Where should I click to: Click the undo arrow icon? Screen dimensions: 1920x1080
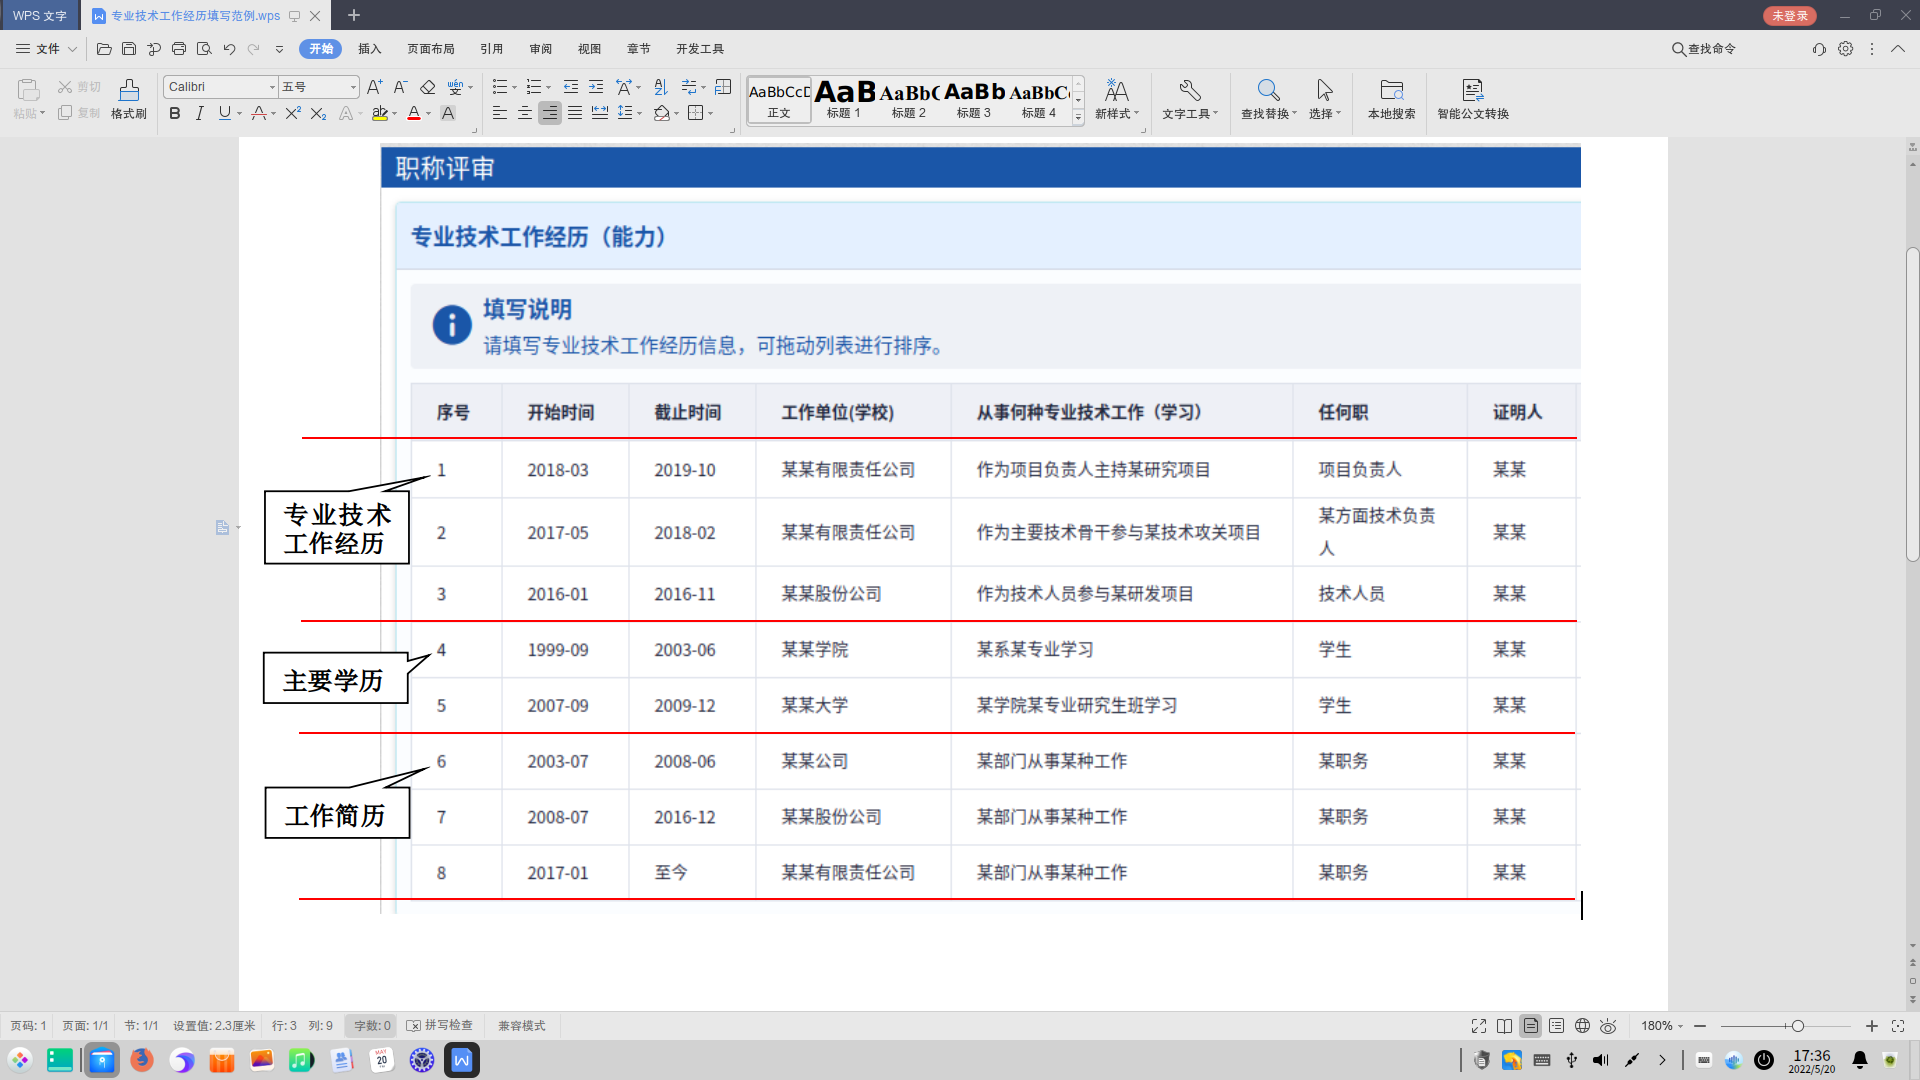229,49
